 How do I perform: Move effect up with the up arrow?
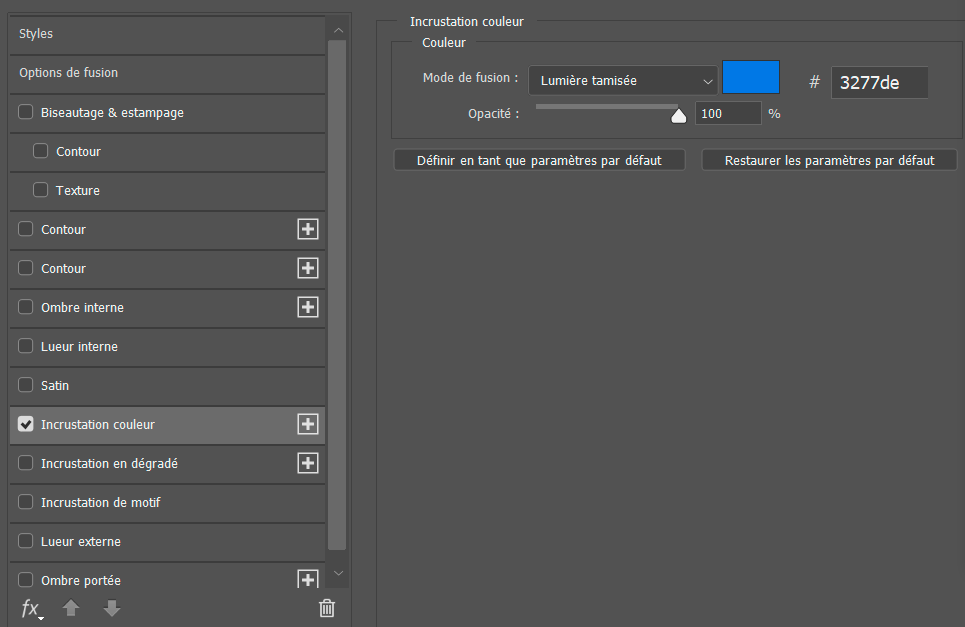click(x=71, y=609)
